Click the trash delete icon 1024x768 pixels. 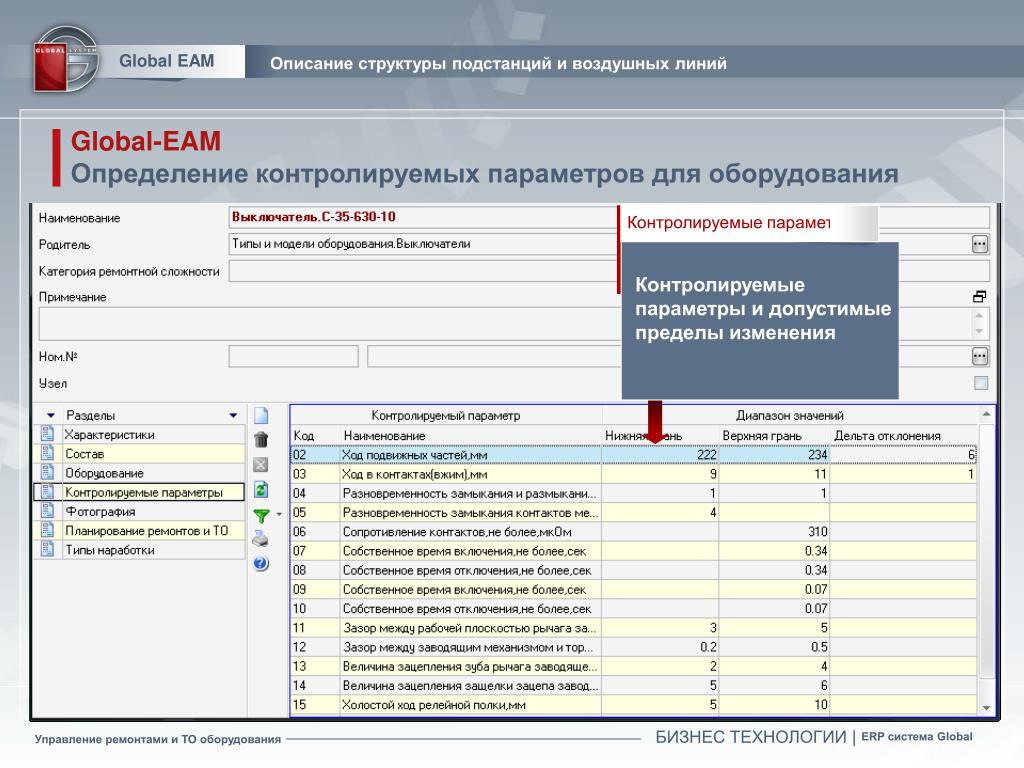point(261,440)
